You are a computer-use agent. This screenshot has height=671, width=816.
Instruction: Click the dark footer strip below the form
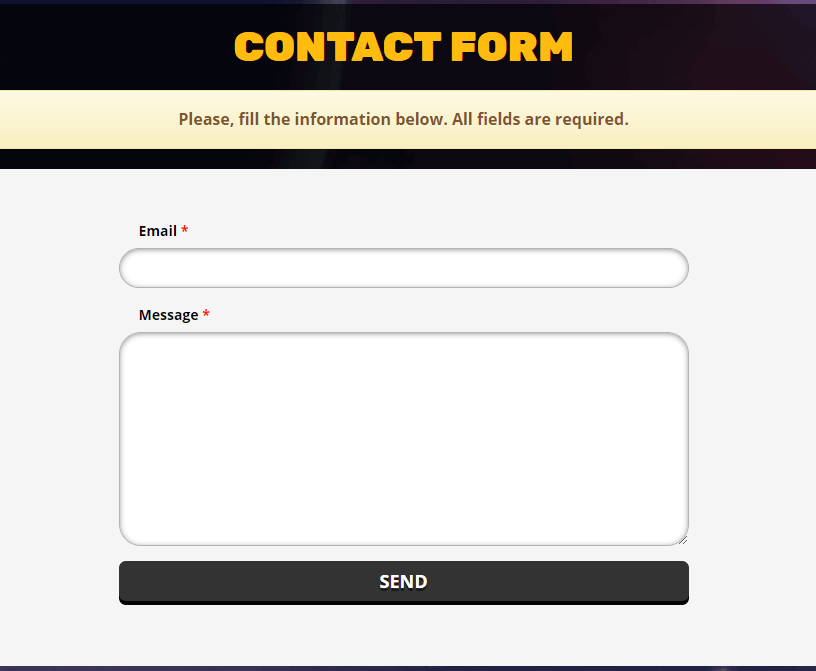tap(408, 667)
